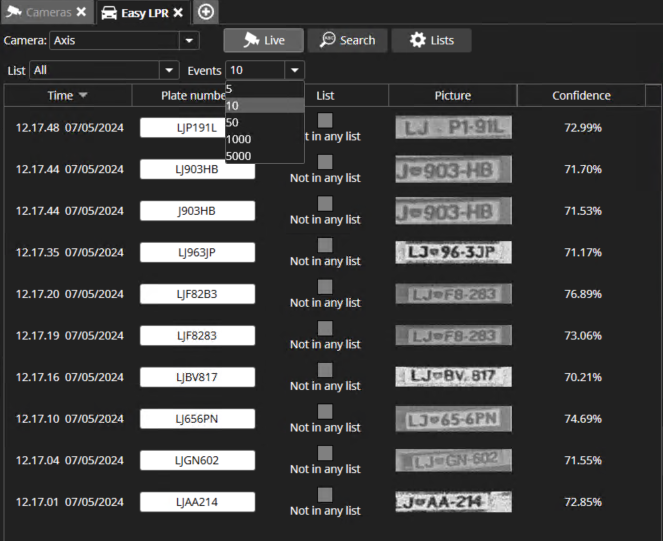Viewport: 663px width, 541px height.
Task: Expand the List All dropdown
Action: tap(168, 70)
